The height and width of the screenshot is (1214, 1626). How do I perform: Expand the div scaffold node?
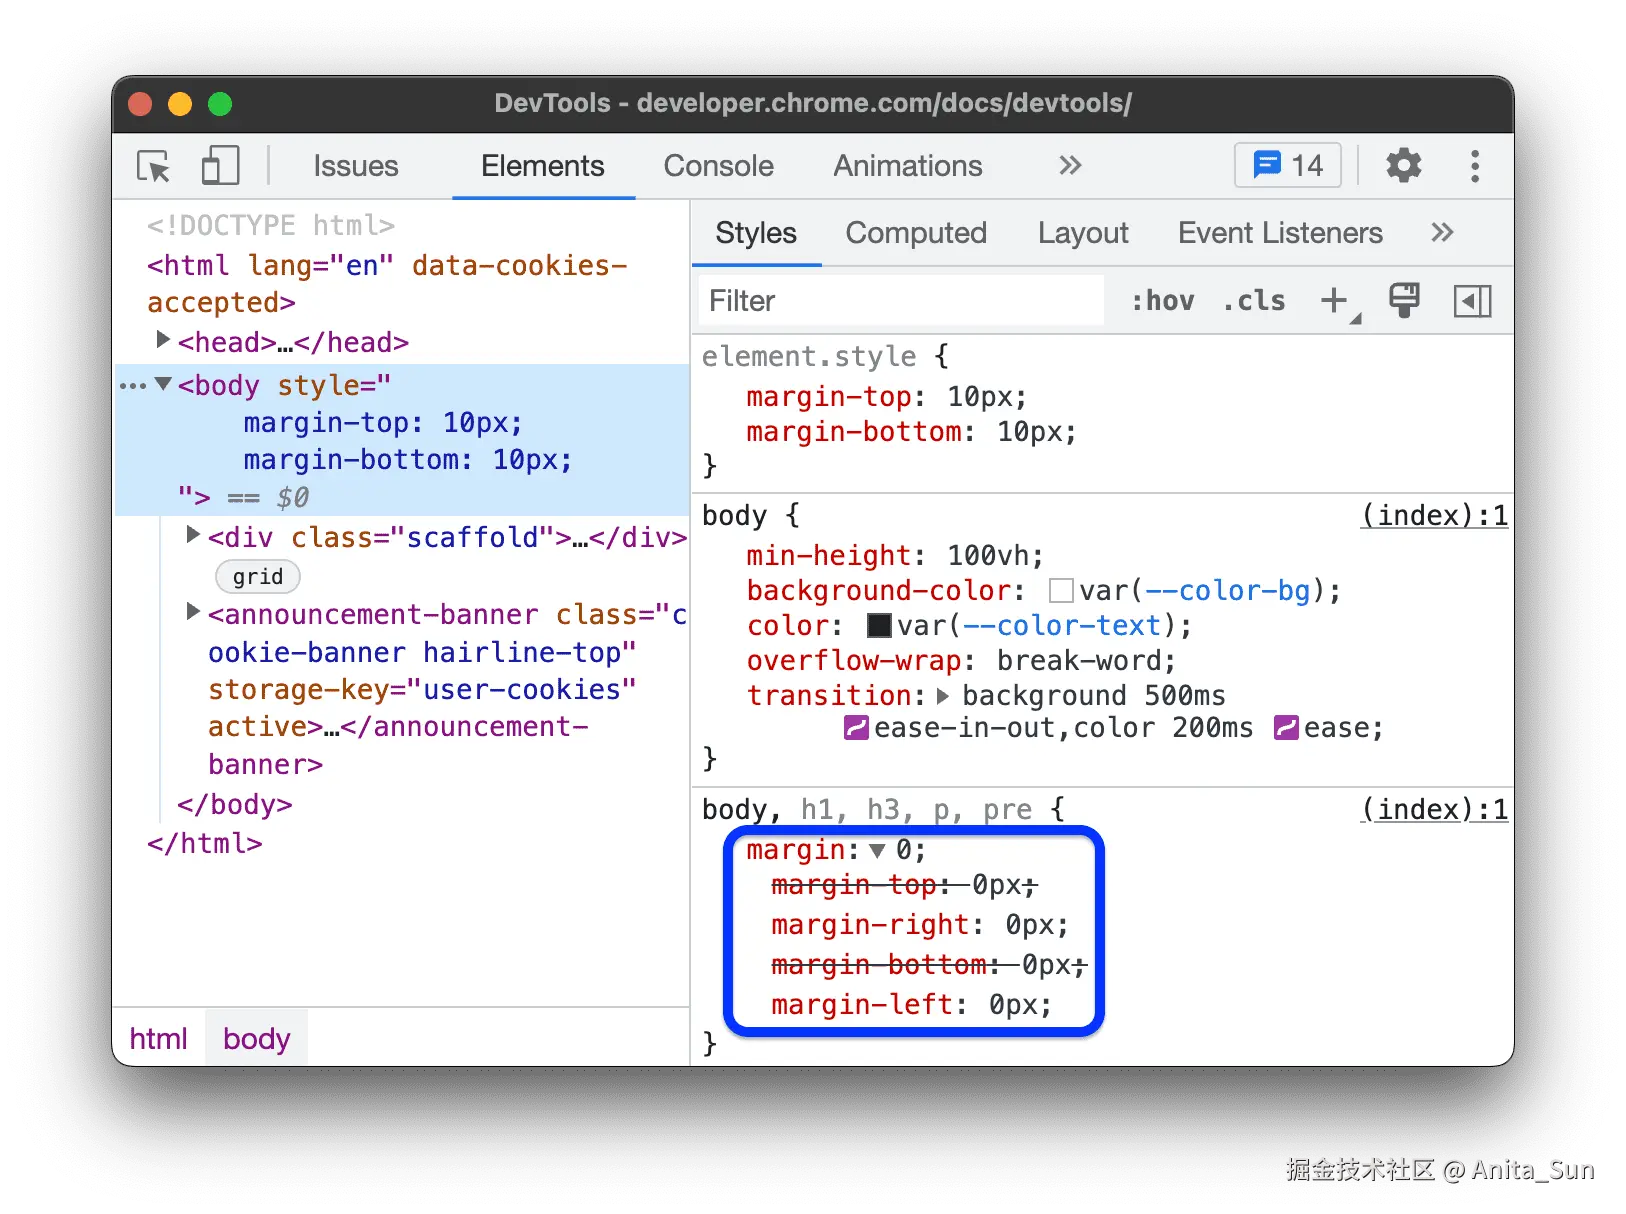[x=193, y=536]
